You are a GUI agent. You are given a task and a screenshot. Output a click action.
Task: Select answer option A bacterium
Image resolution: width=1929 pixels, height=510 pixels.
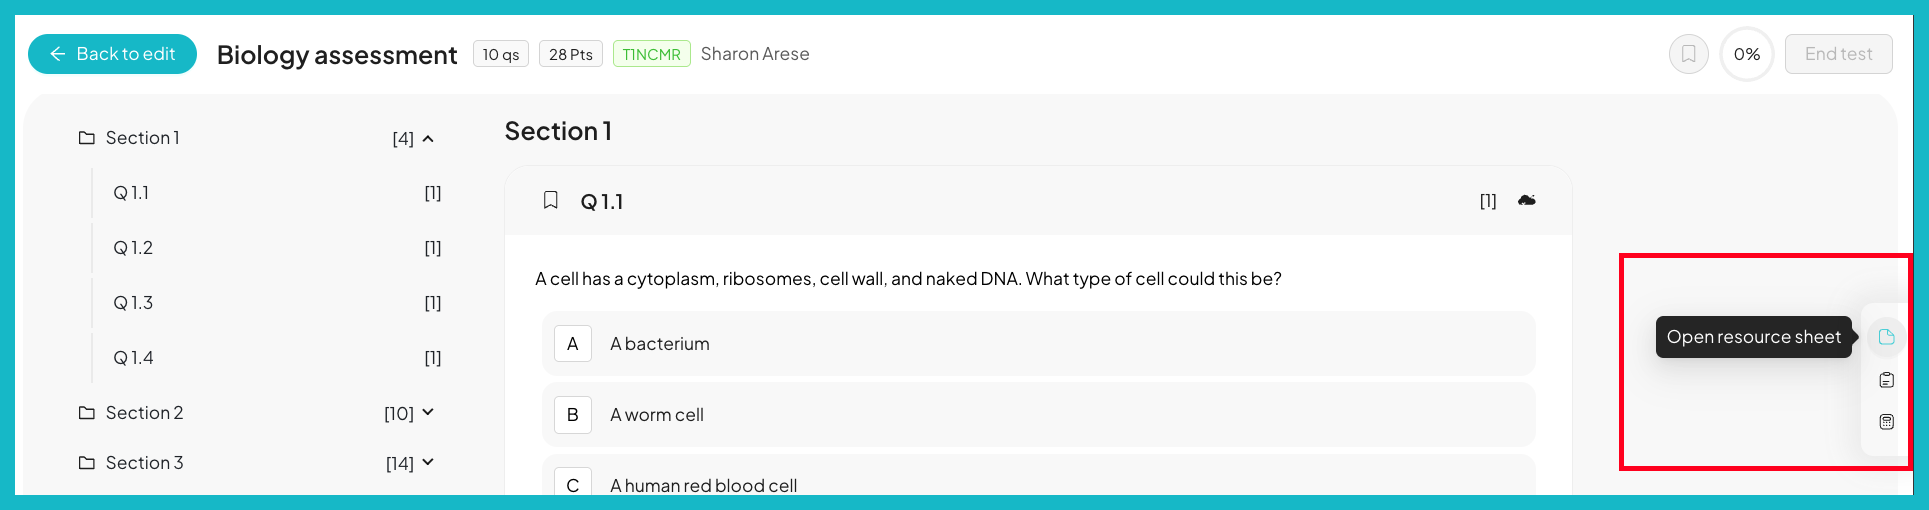click(1038, 344)
